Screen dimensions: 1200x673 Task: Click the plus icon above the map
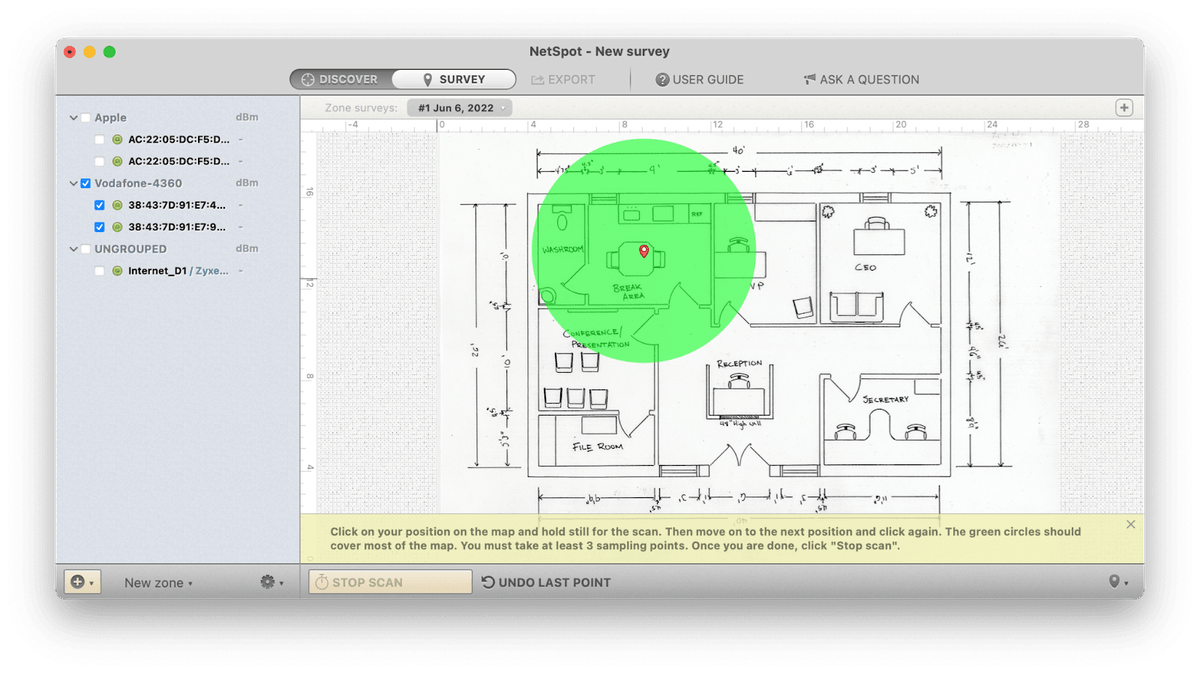coord(1126,106)
